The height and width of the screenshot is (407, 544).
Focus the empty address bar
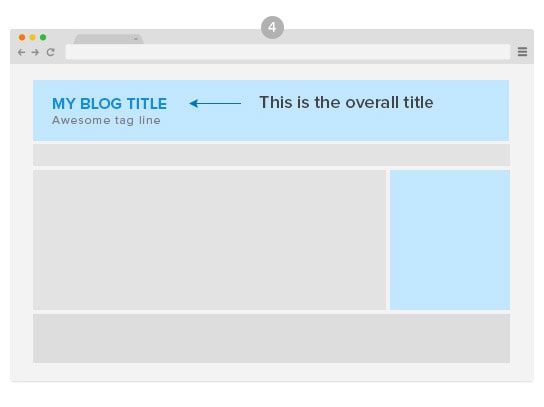[288, 52]
